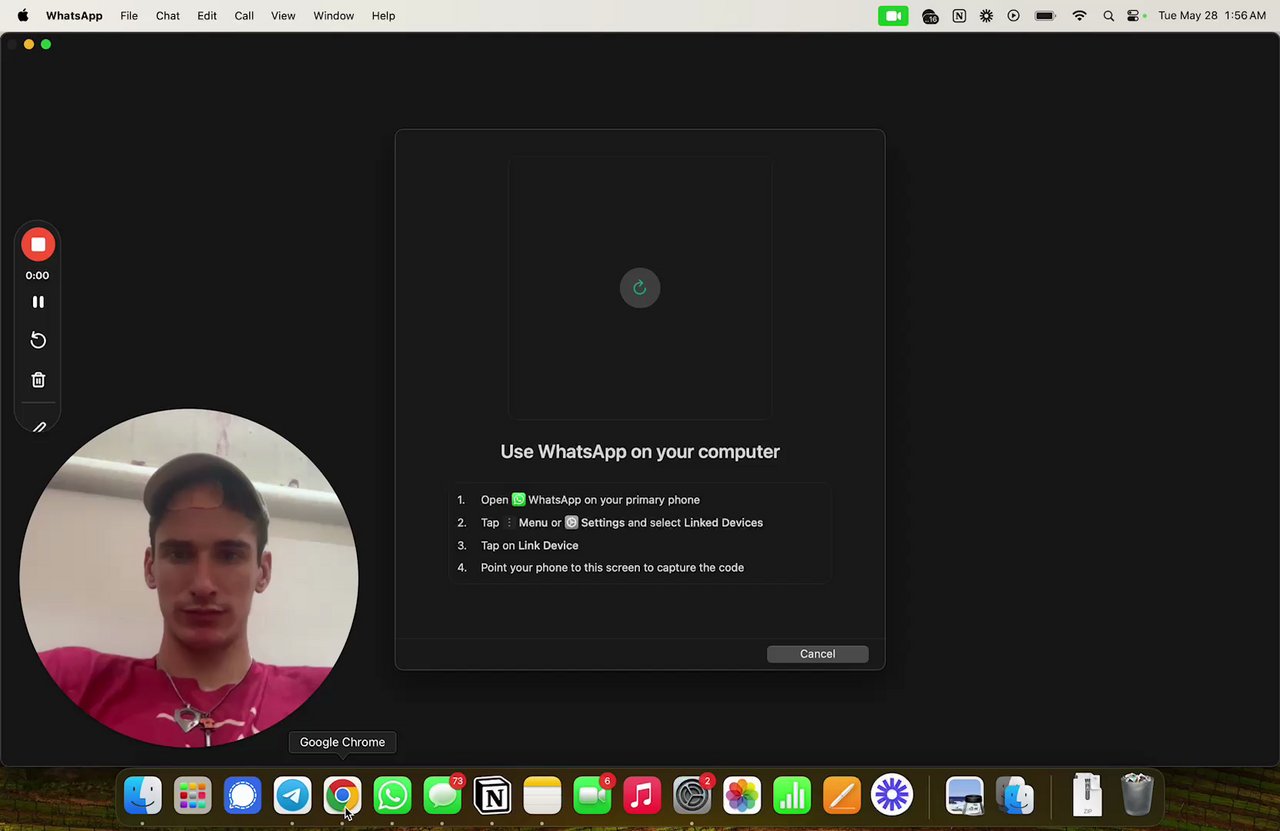Click step 1 "Open WhatsApp on your primary phone"
The image size is (1280, 831).
590,500
